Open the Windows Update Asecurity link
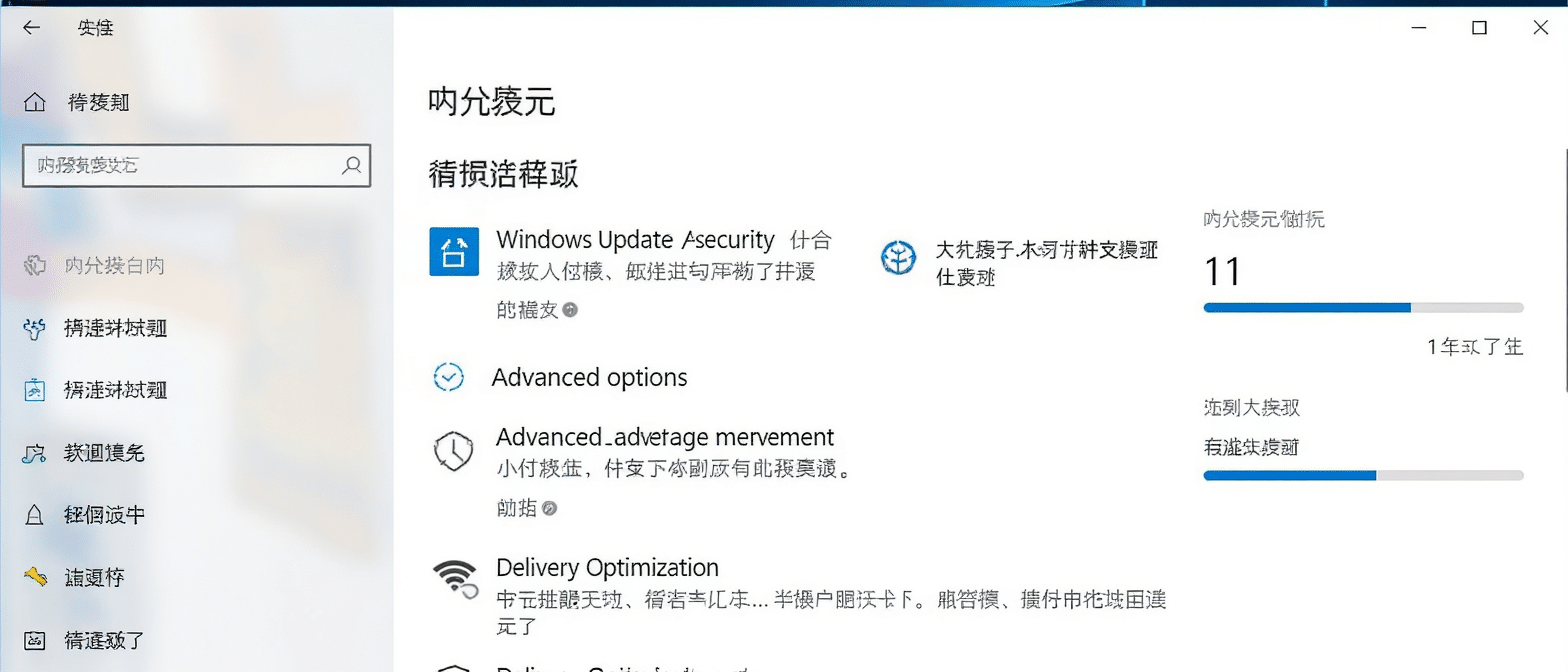The height and width of the screenshot is (672, 1568). coord(635,240)
